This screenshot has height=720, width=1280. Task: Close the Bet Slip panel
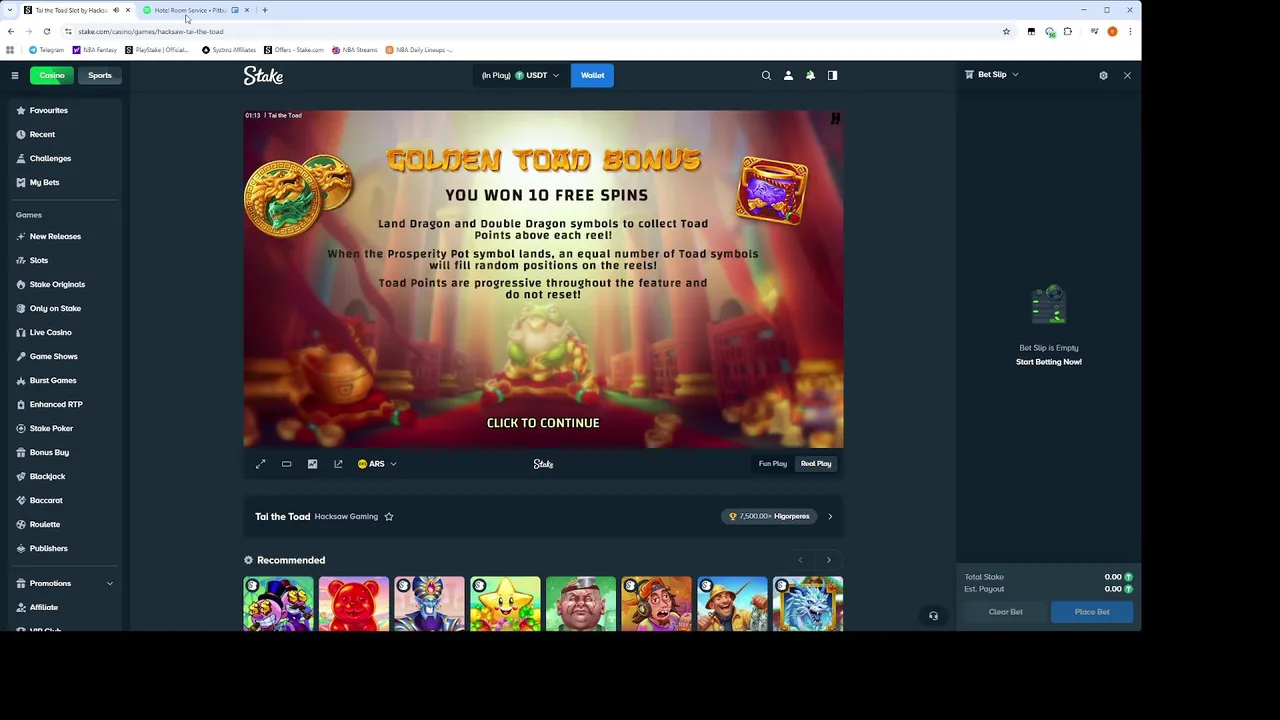click(x=1127, y=75)
